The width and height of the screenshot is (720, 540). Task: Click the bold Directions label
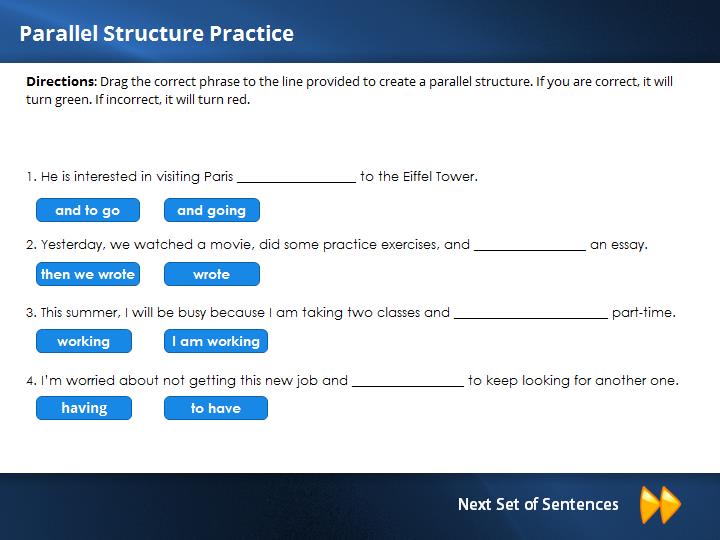(x=61, y=82)
